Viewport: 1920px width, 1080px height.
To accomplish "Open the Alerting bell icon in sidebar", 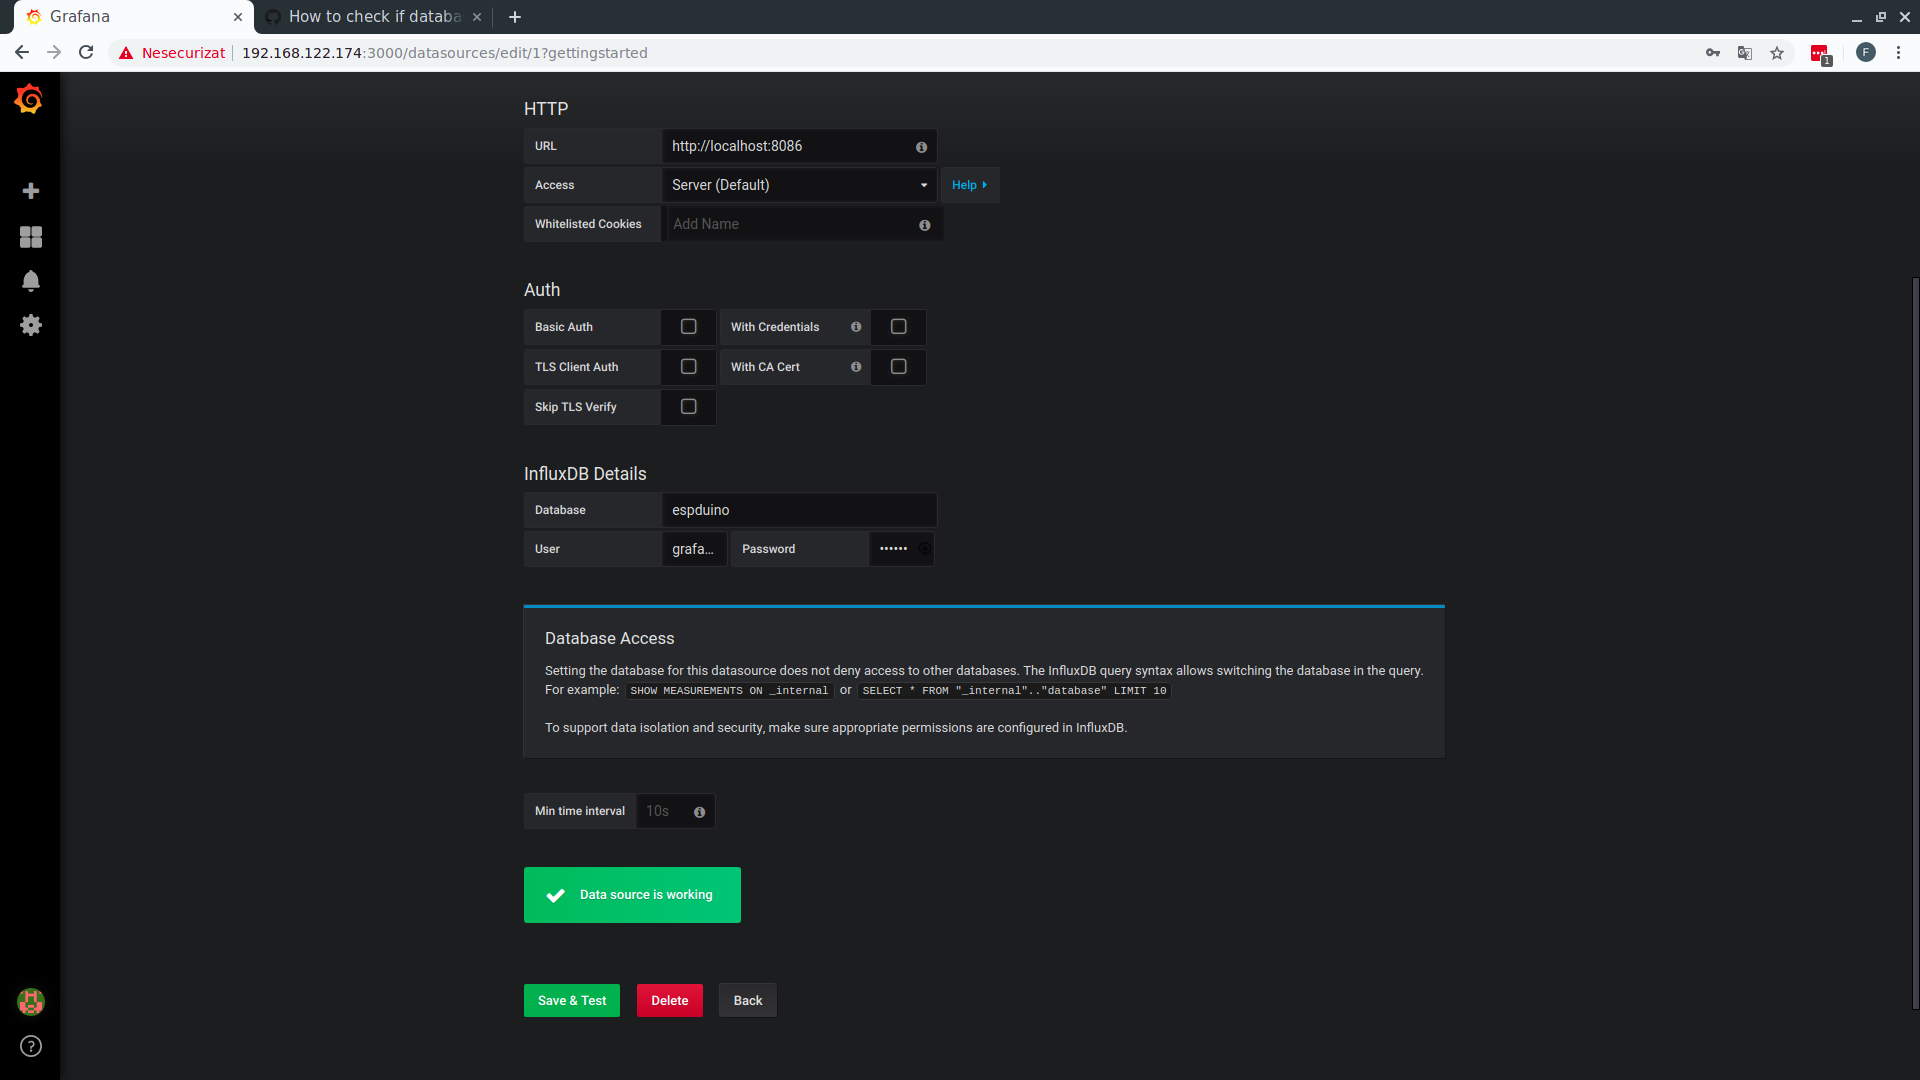I will click(x=31, y=281).
